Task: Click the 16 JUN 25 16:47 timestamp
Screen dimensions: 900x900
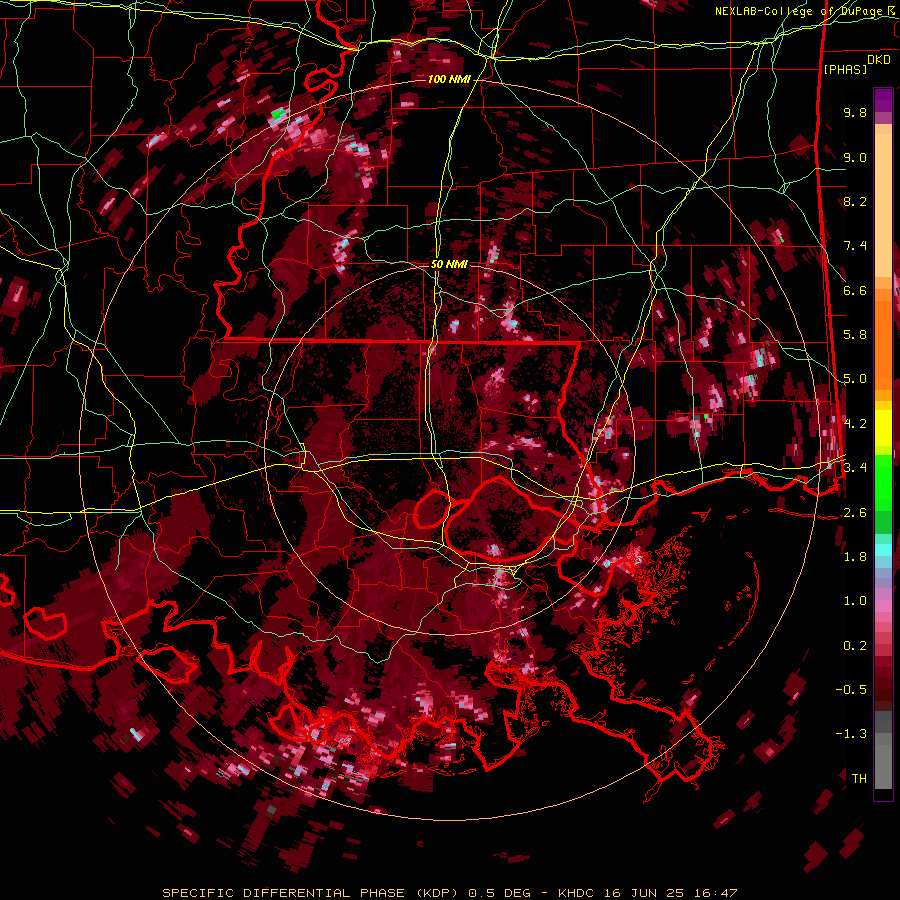Action: point(672,893)
